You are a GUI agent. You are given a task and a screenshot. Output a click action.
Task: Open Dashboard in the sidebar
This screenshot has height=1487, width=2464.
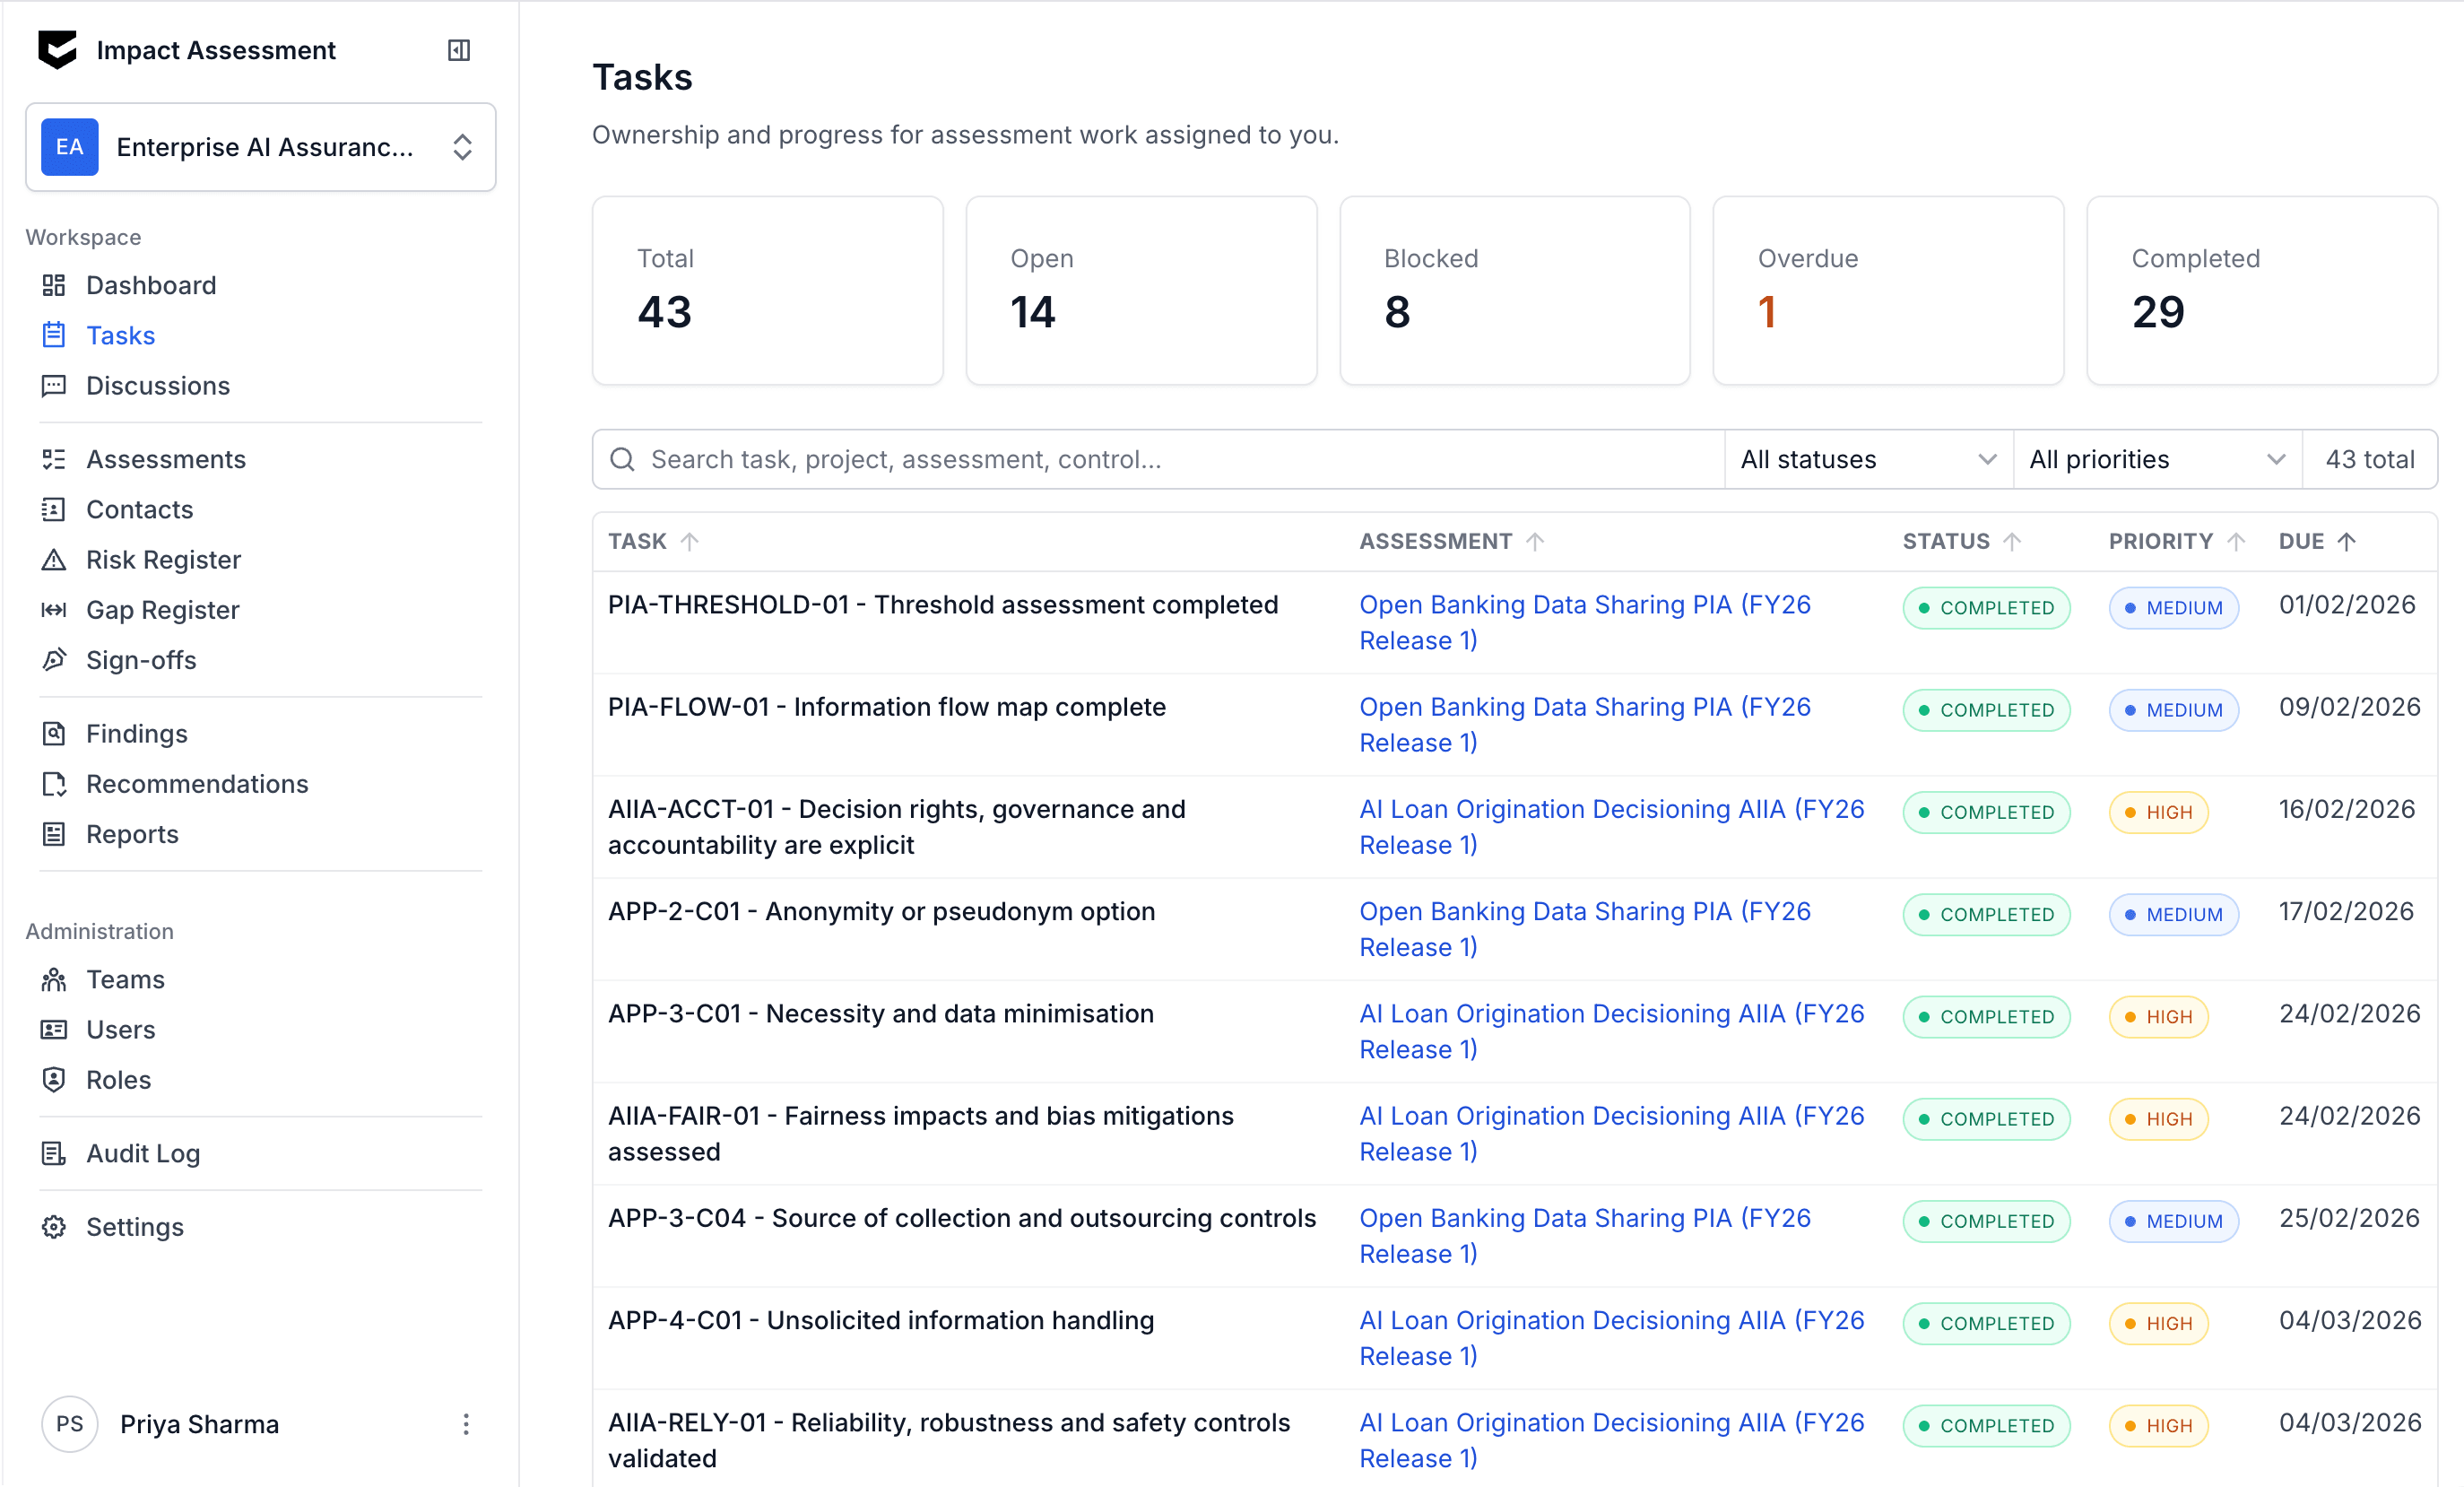[150, 286]
